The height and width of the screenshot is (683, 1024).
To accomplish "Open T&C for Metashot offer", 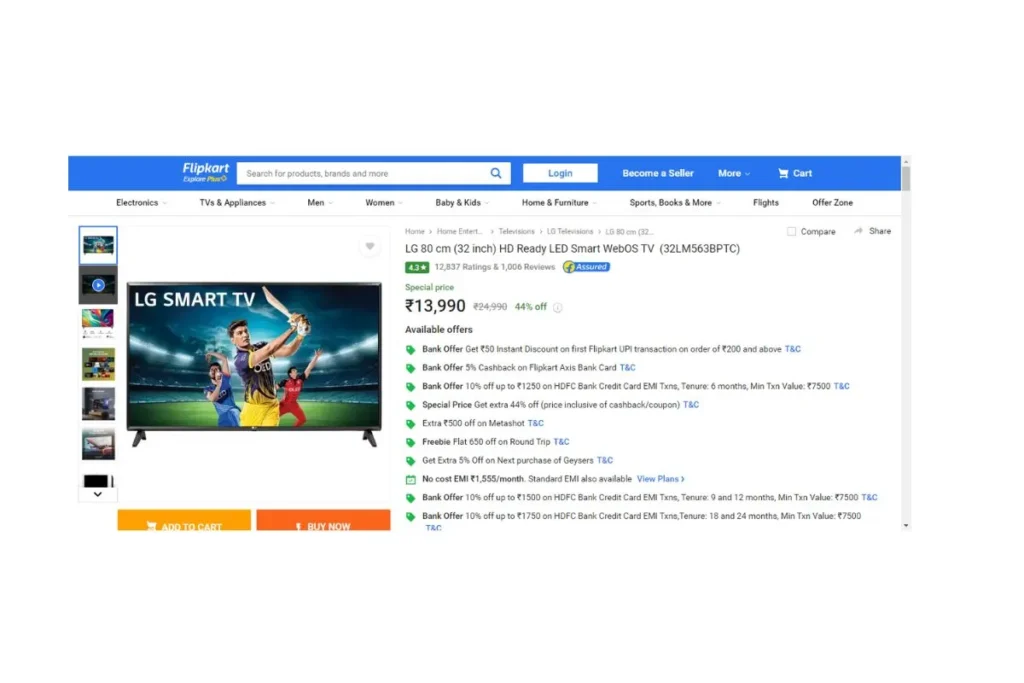I will pyautogui.click(x=535, y=423).
